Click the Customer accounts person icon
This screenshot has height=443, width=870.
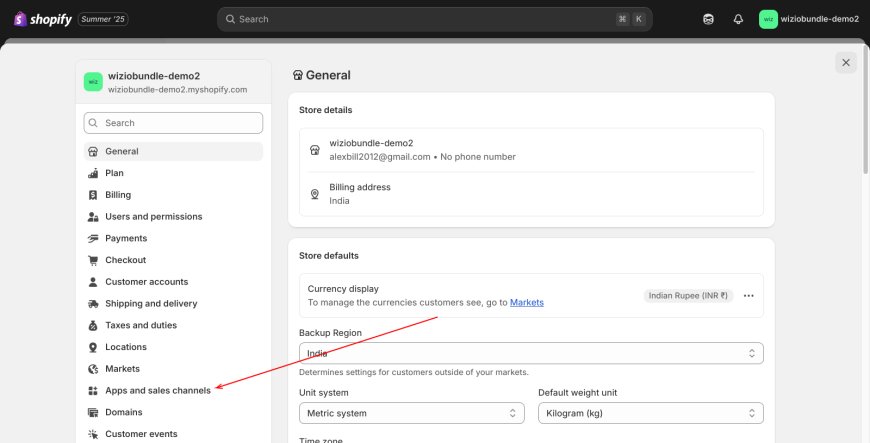click(x=93, y=282)
